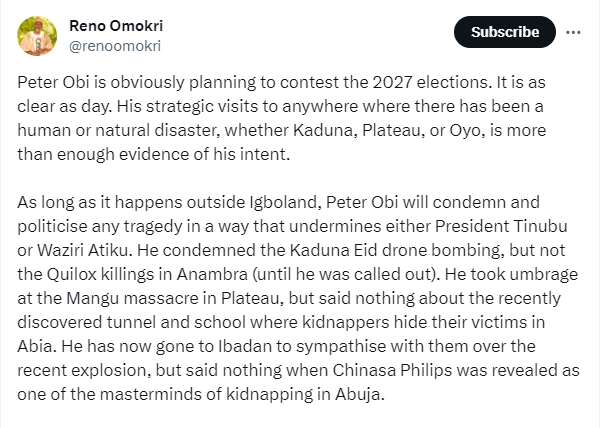Click the word "Abia" in the tweet text
The height and width of the screenshot is (428, 603).
[x=36, y=346]
